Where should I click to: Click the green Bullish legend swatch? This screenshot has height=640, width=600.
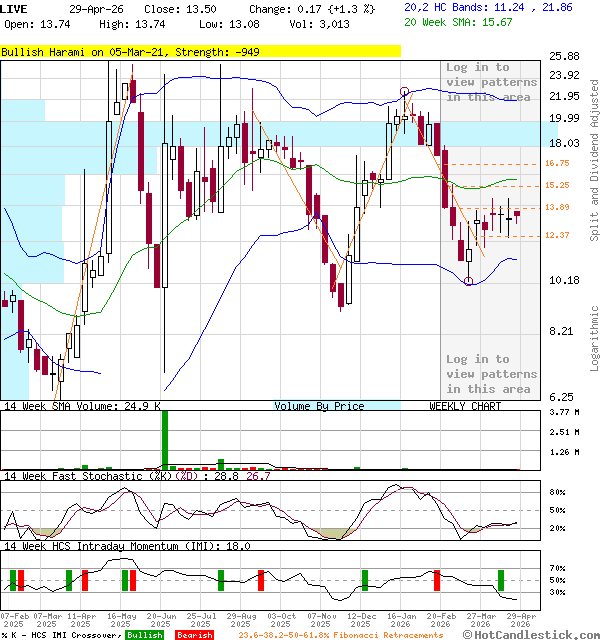click(x=145, y=635)
